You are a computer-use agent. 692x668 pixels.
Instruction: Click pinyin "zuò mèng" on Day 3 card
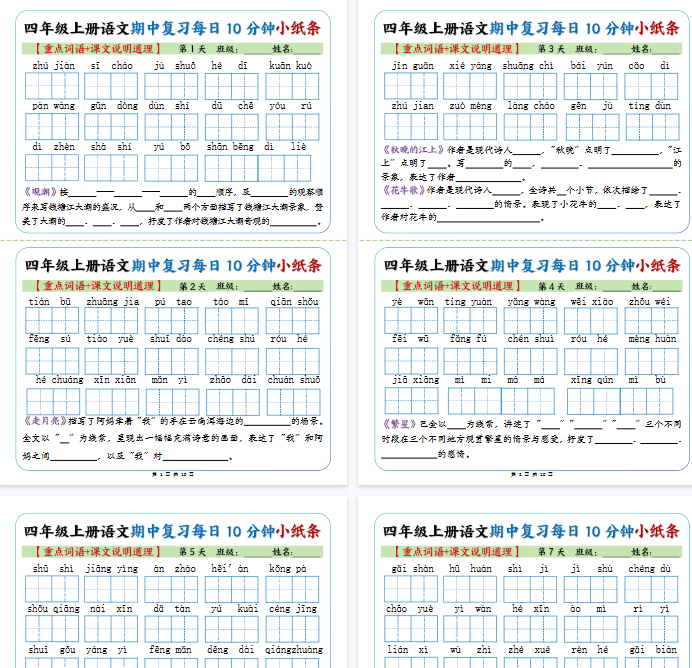coord(470,106)
